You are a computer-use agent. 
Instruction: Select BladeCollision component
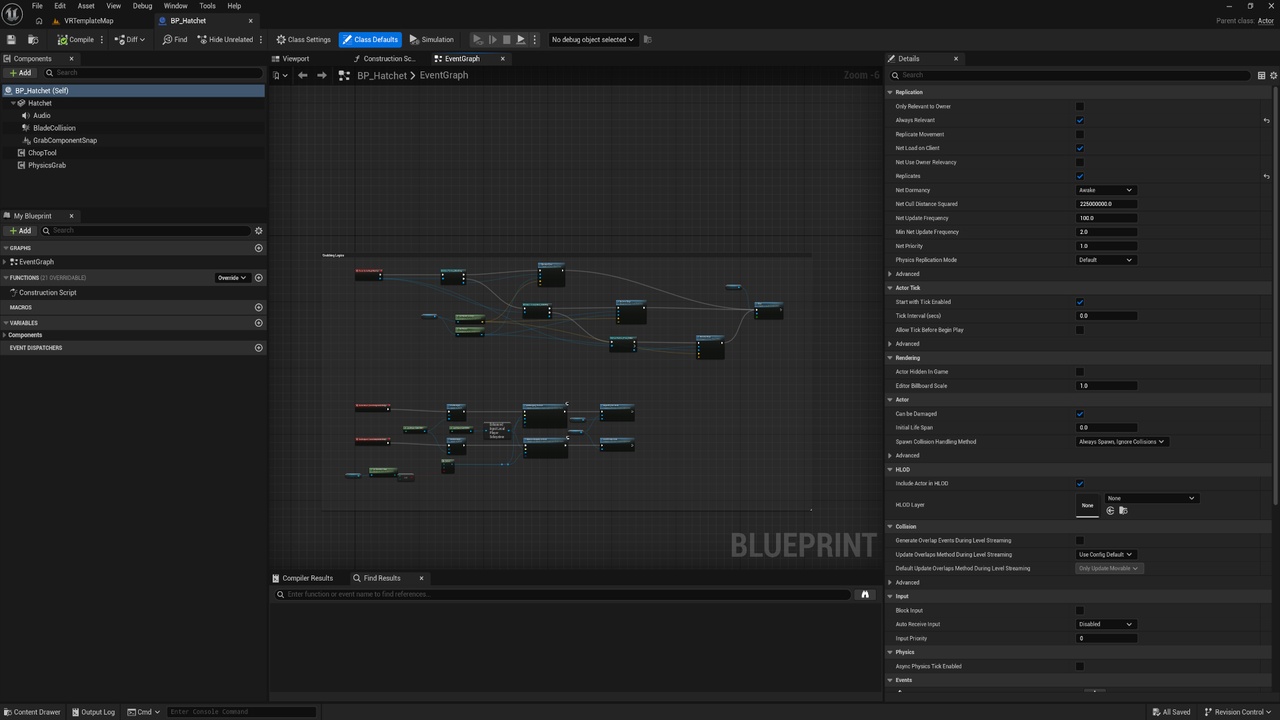click(x=54, y=128)
